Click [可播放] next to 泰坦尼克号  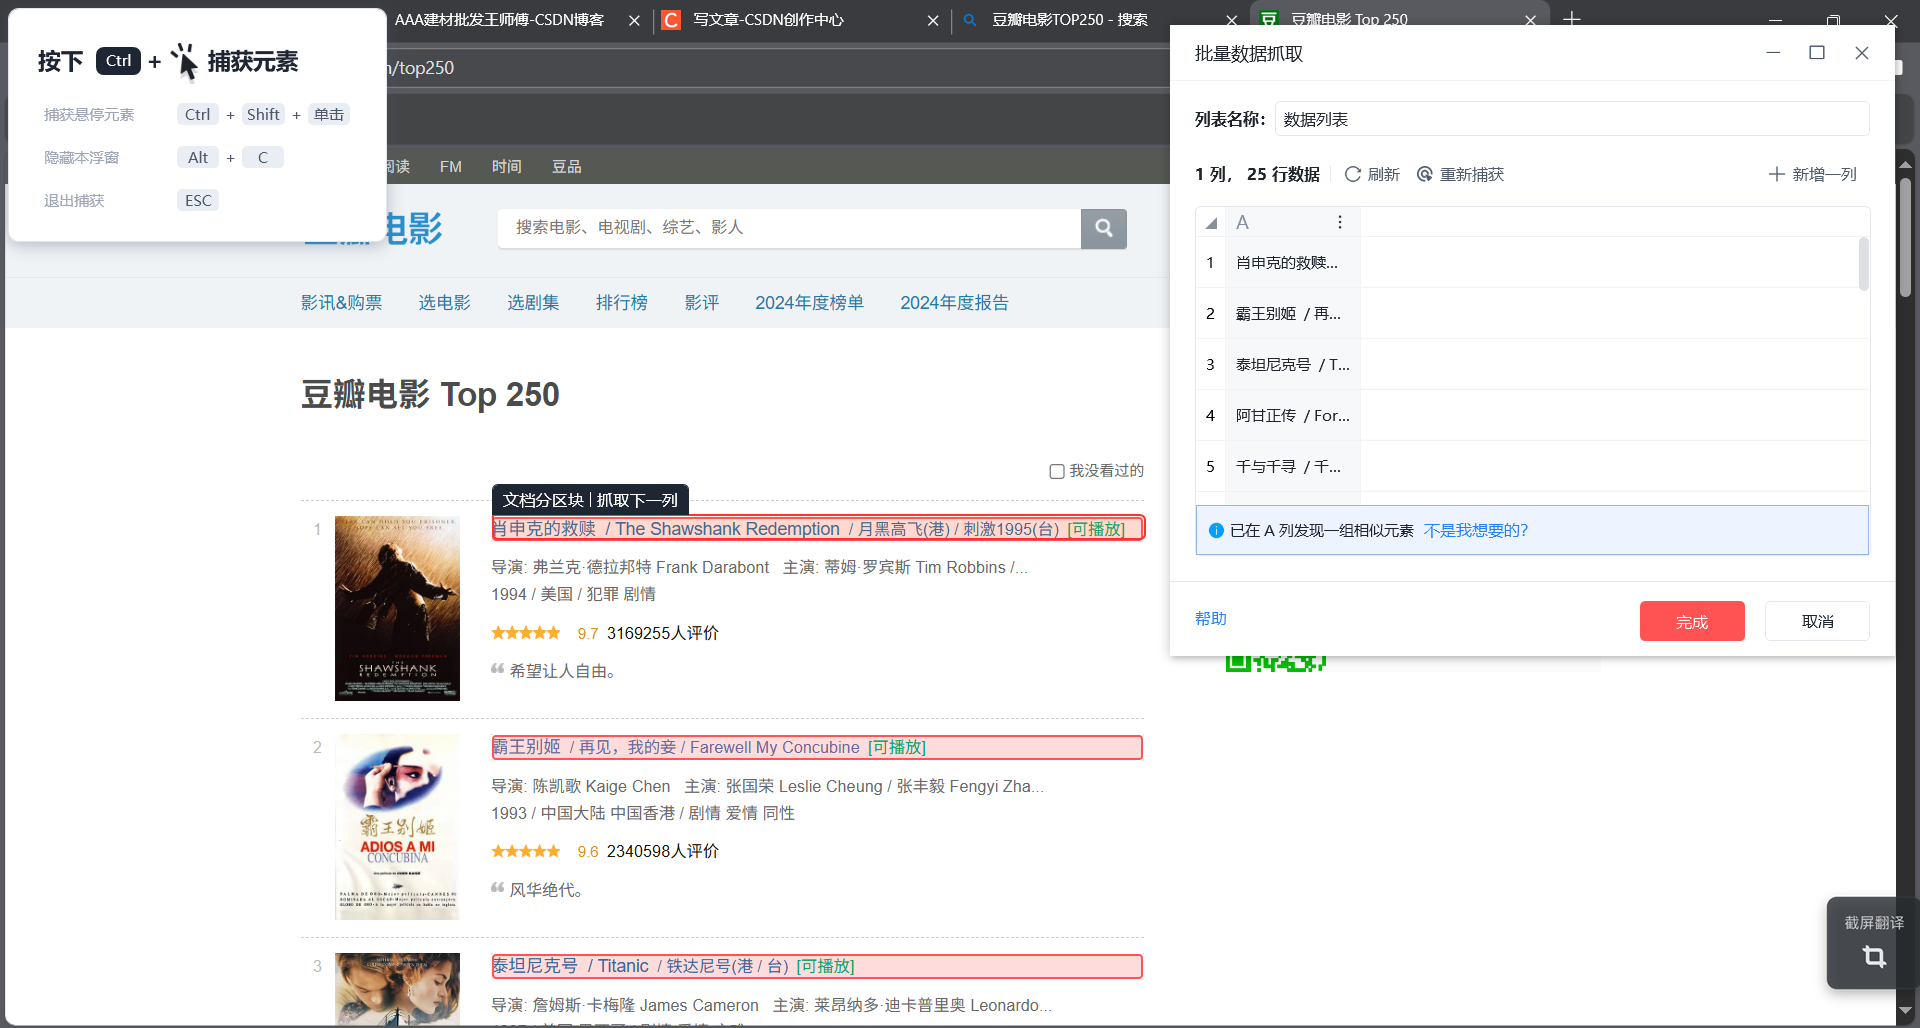(x=825, y=966)
